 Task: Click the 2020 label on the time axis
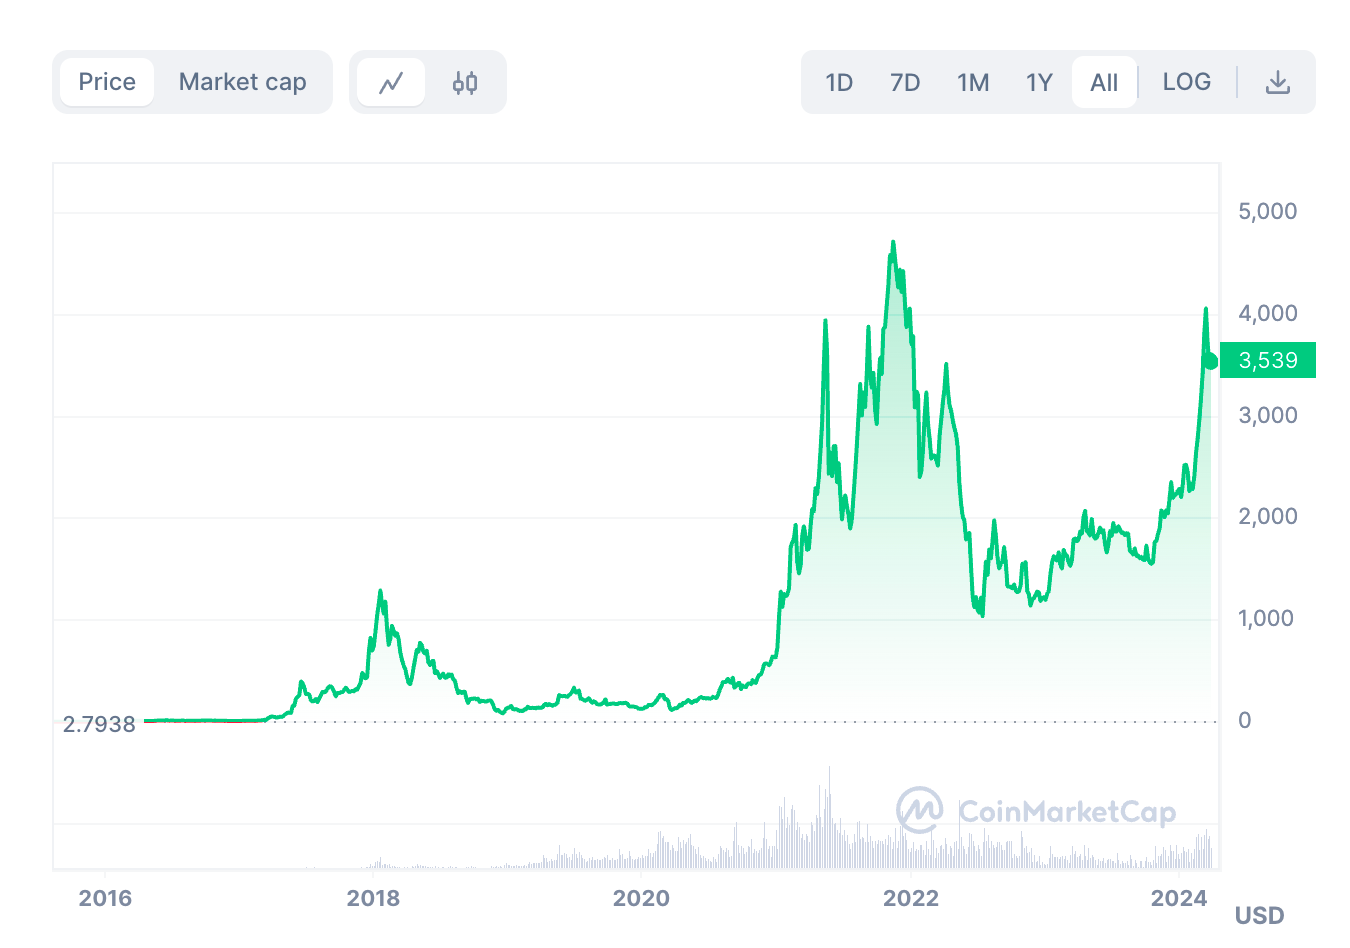(x=641, y=897)
